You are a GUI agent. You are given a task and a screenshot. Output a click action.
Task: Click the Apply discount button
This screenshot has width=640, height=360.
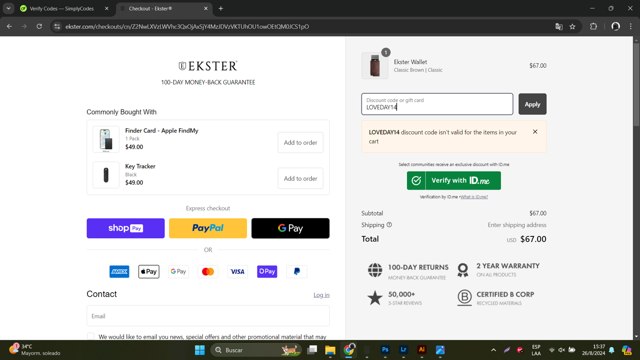(x=532, y=104)
